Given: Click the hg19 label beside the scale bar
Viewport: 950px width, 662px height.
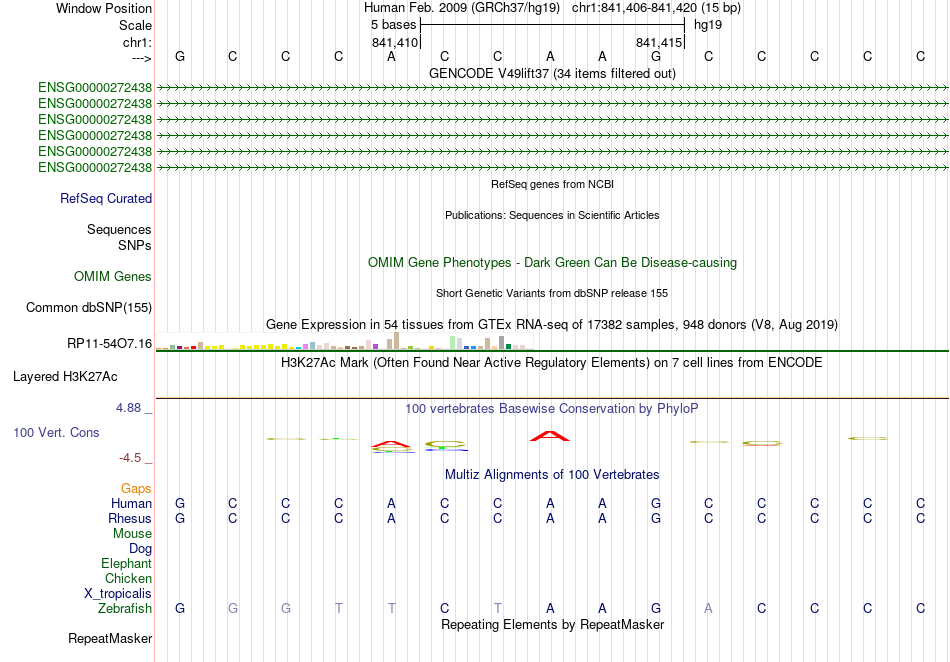Looking at the screenshot, I should (x=708, y=25).
